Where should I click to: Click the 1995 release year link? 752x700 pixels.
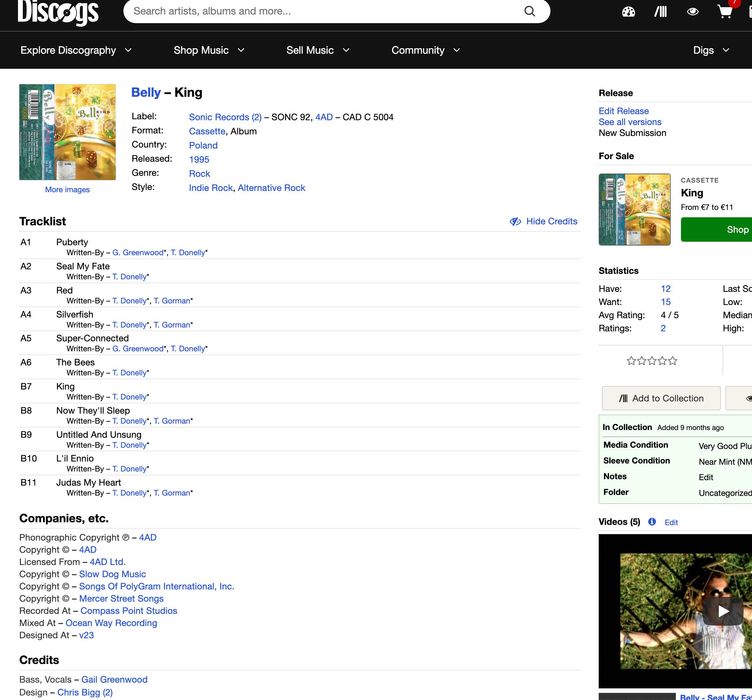(199, 159)
